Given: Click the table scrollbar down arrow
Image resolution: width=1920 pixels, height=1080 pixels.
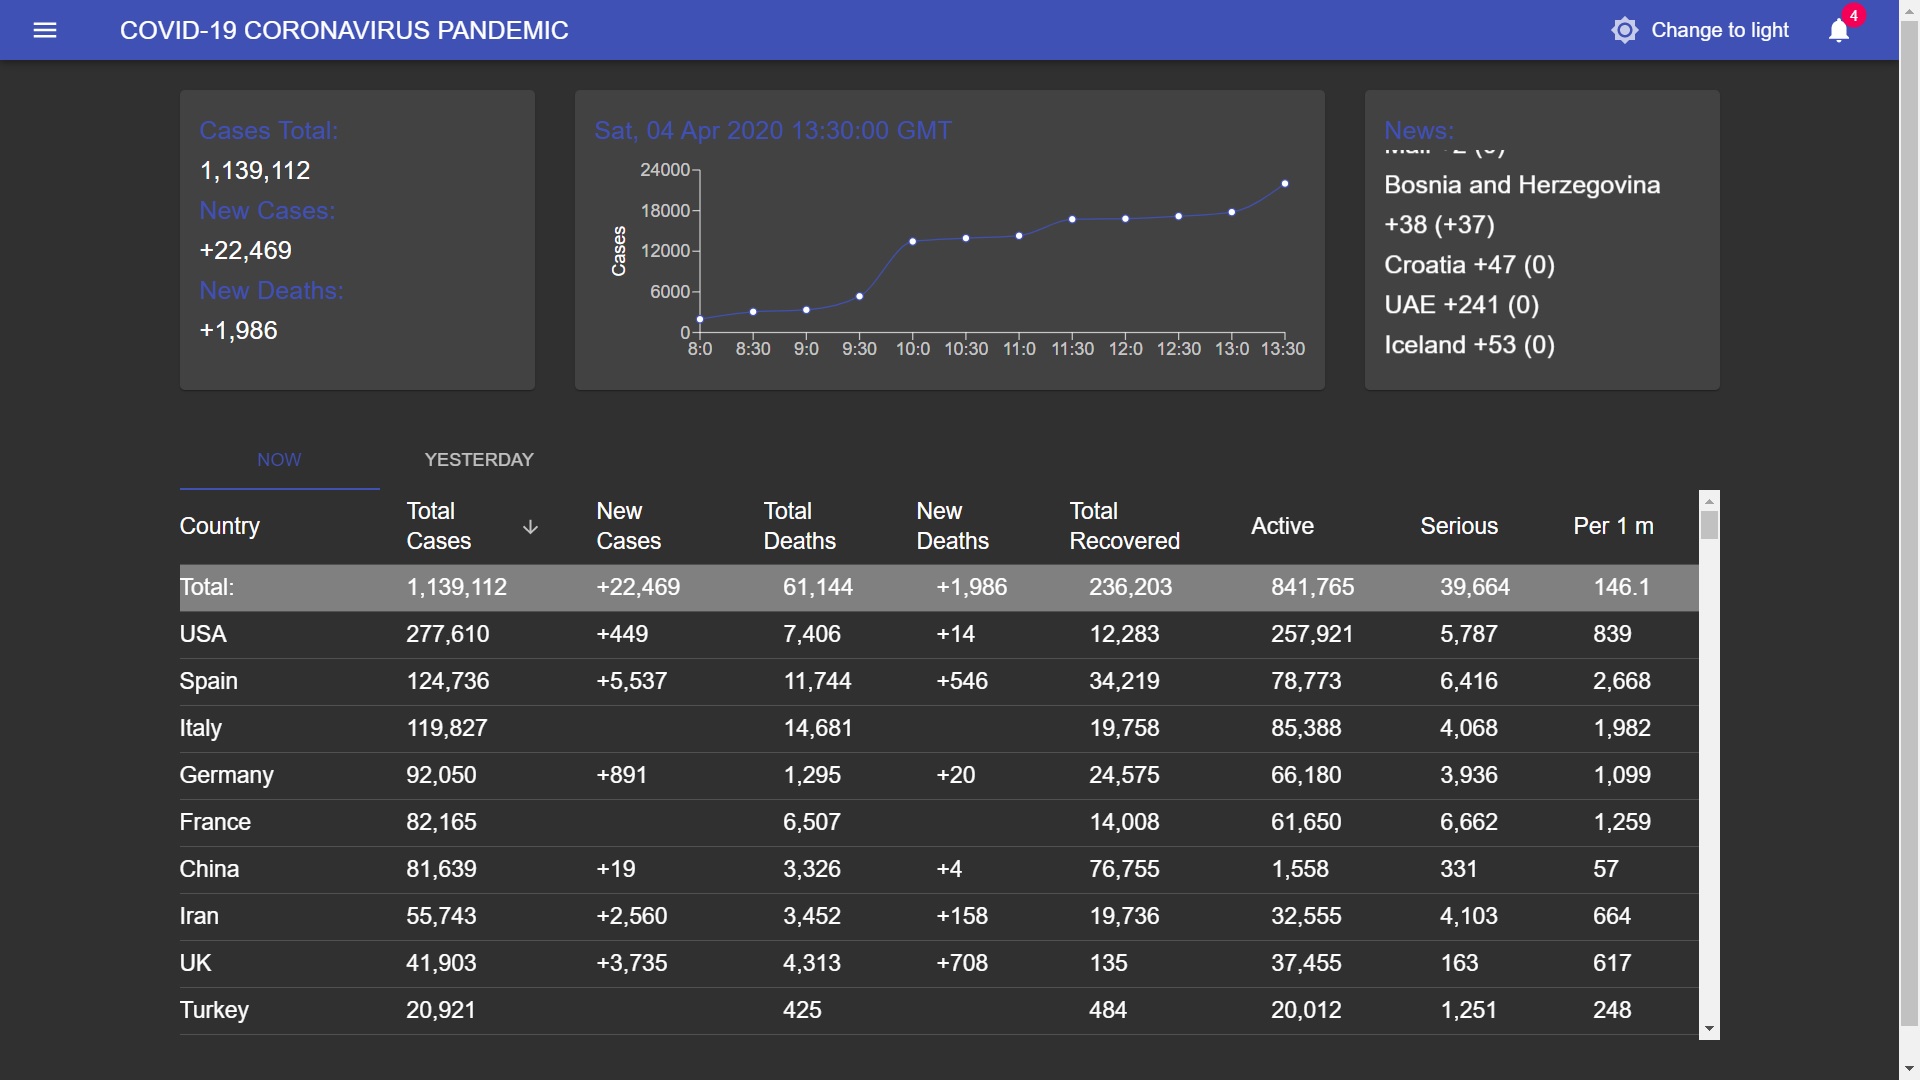Looking at the screenshot, I should 1709,1029.
